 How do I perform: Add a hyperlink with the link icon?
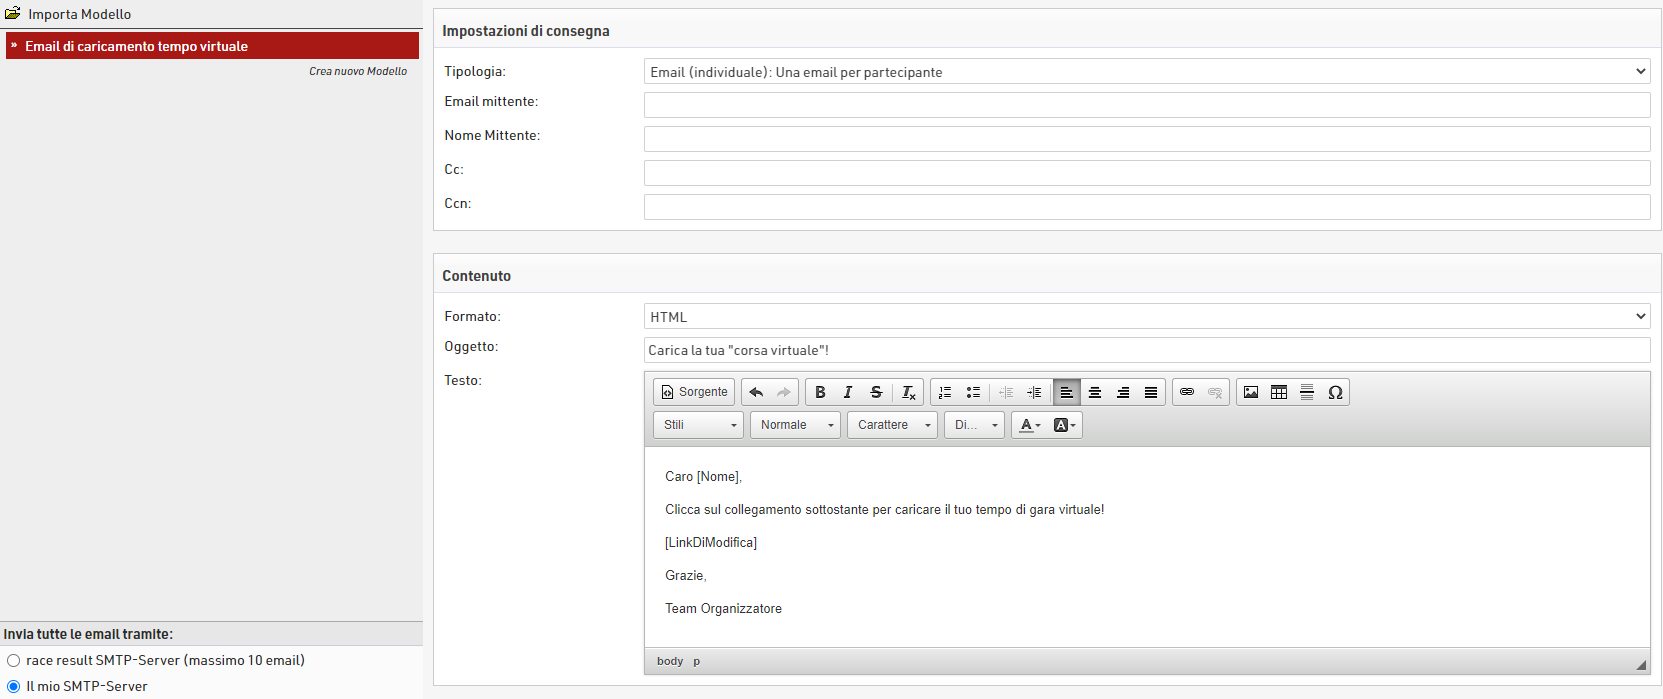1187,392
